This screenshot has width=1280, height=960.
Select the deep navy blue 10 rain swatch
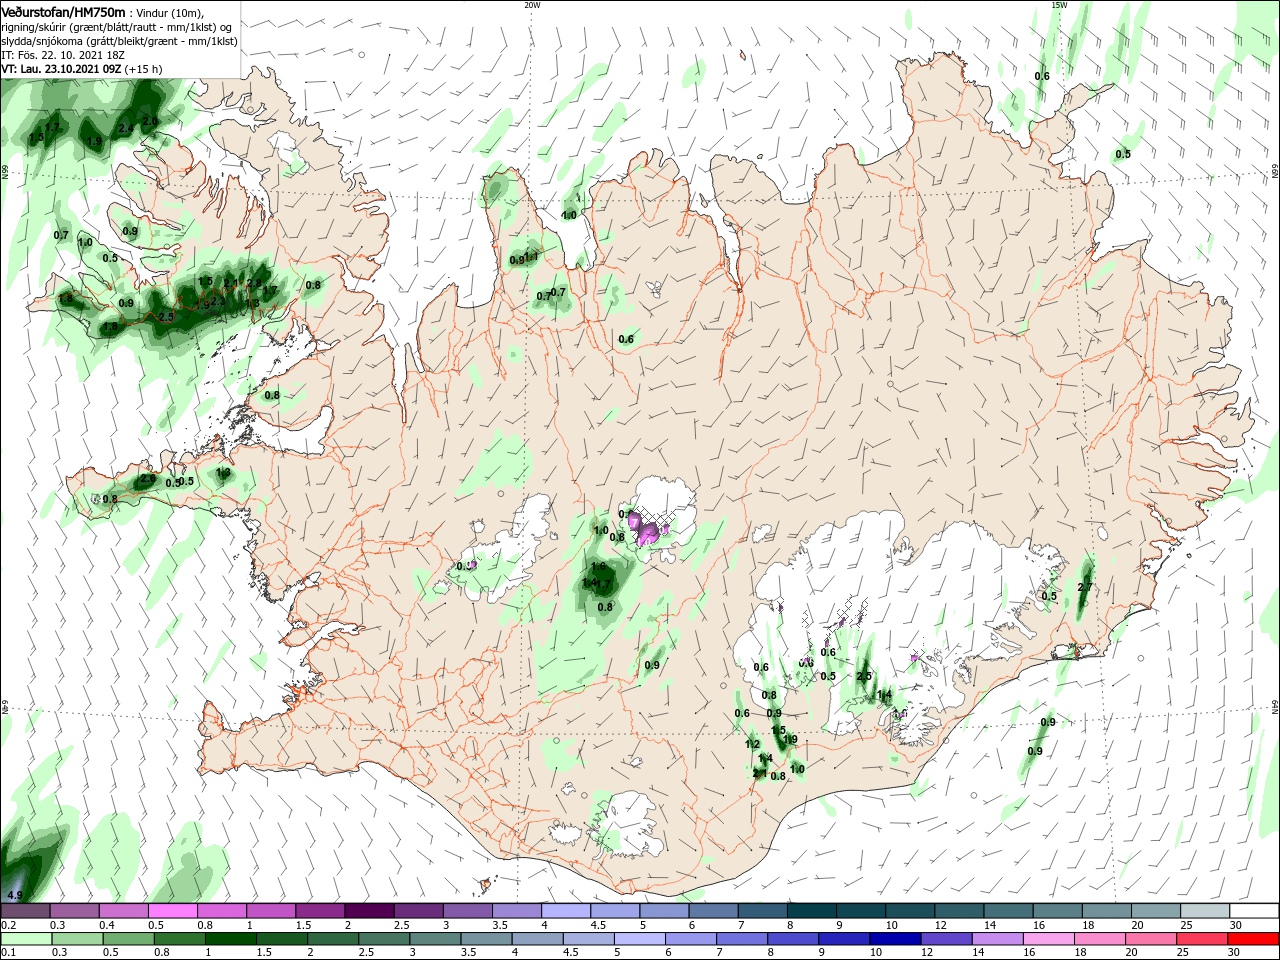(894, 939)
